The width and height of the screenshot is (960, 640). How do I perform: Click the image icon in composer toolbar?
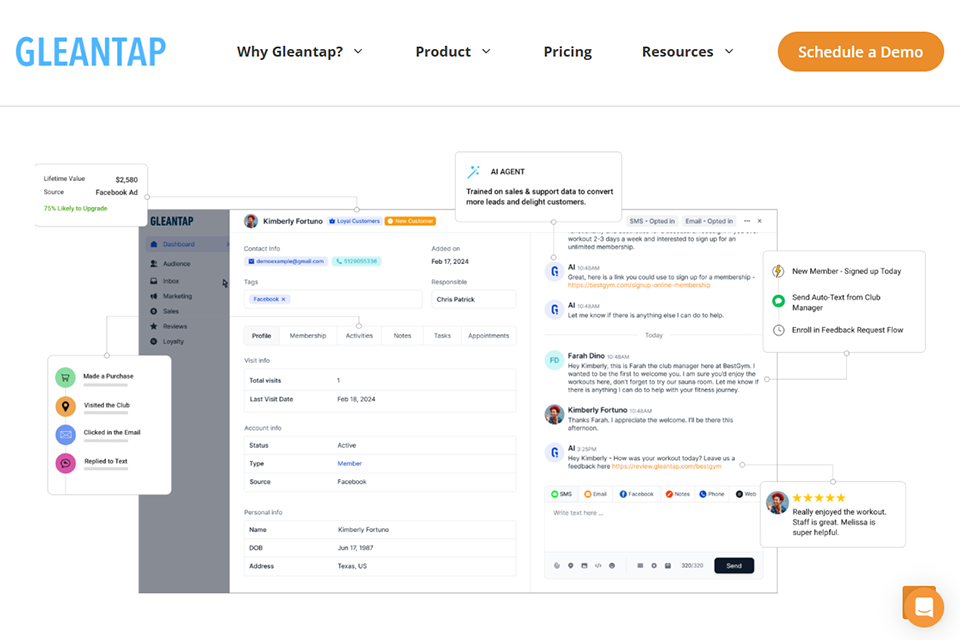point(584,566)
